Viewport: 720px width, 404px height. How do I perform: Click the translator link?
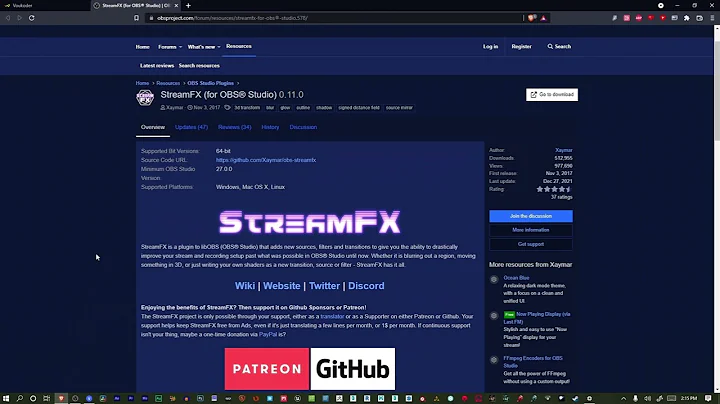pos(332,316)
